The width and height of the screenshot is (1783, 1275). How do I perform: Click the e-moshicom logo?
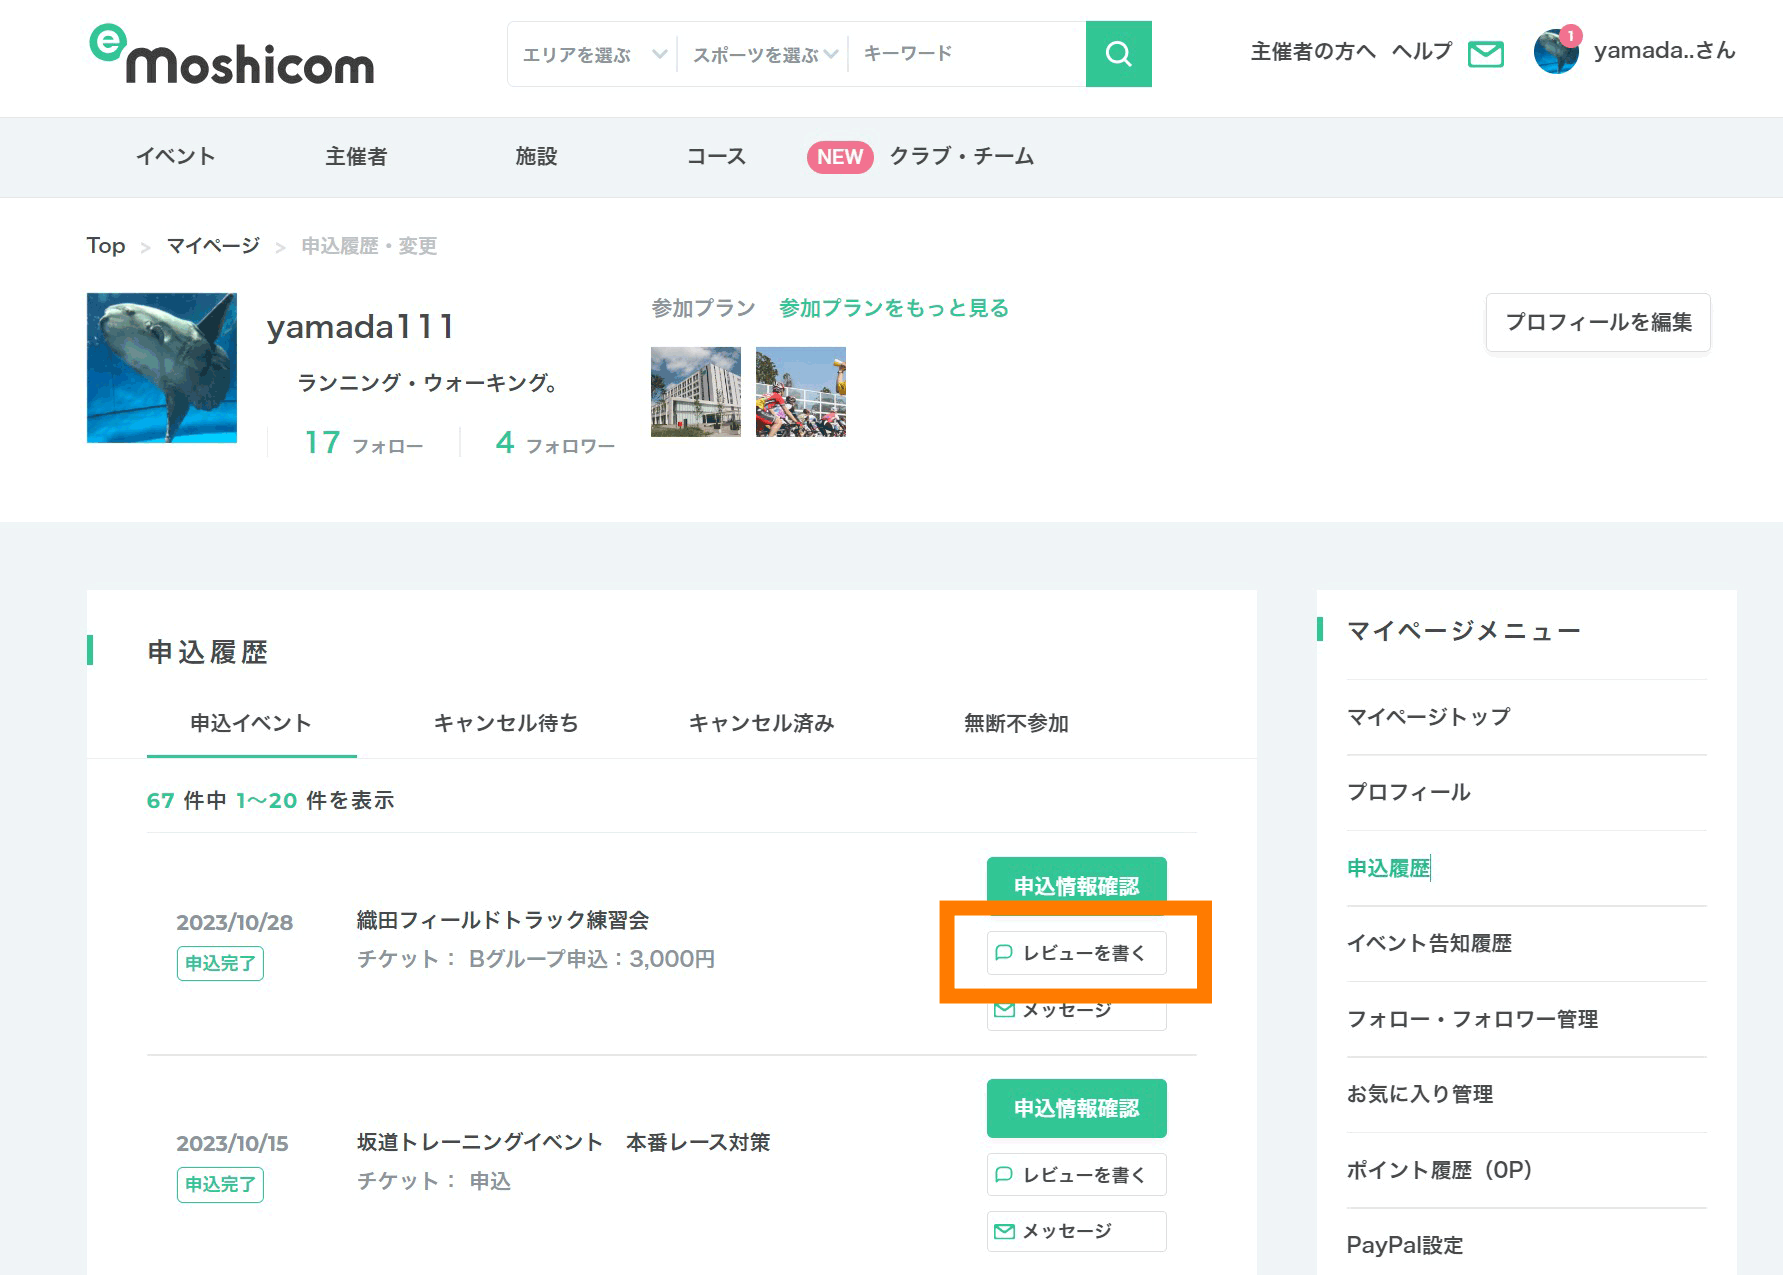(x=232, y=56)
